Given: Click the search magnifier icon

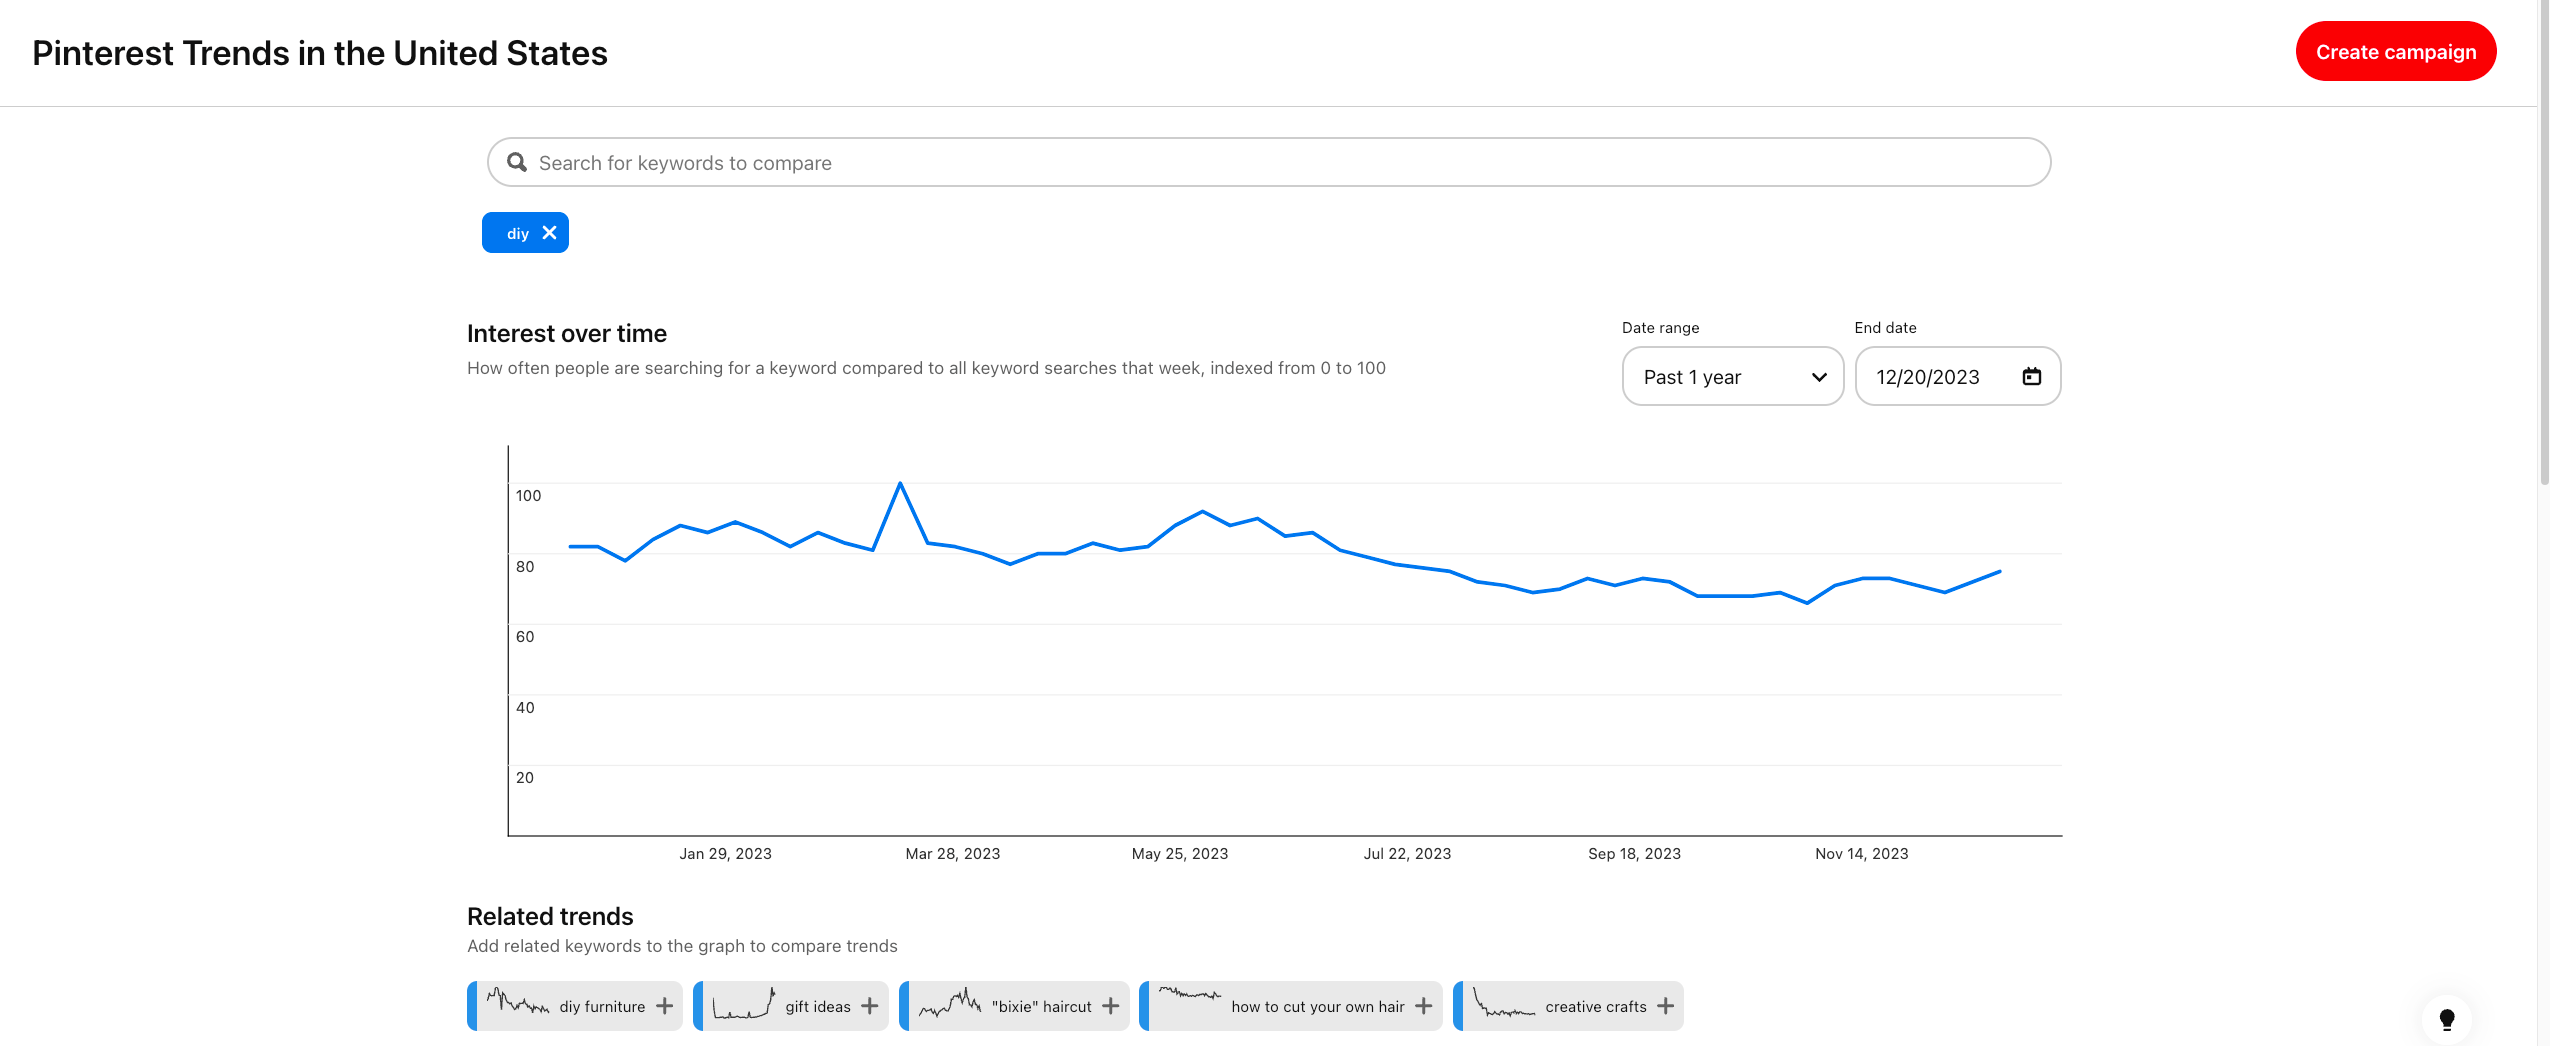Looking at the screenshot, I should (x=516, y=162).
